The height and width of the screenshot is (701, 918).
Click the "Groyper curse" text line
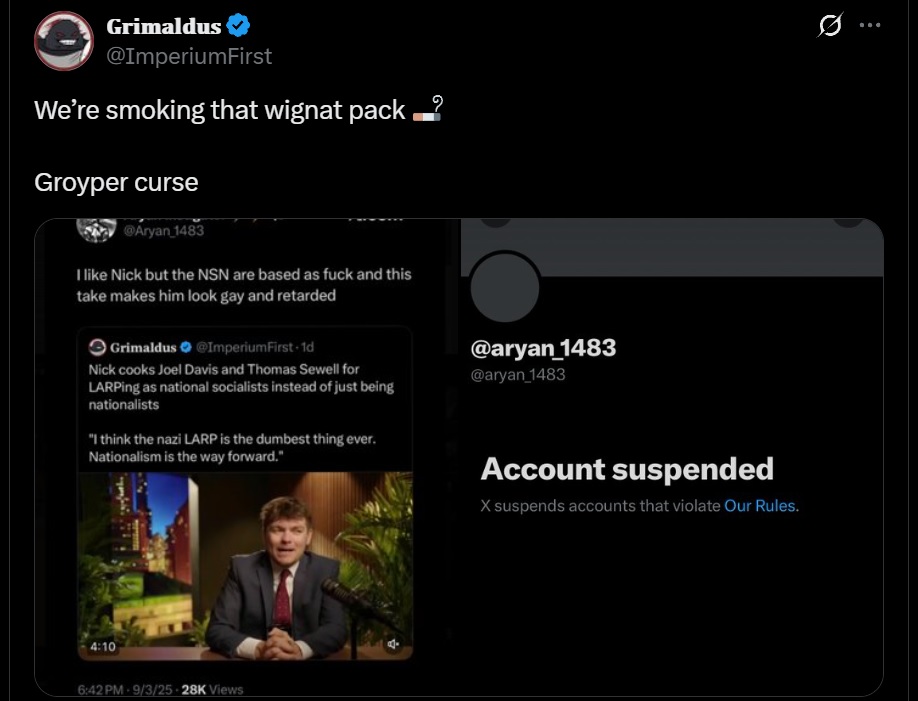point(116,183)
